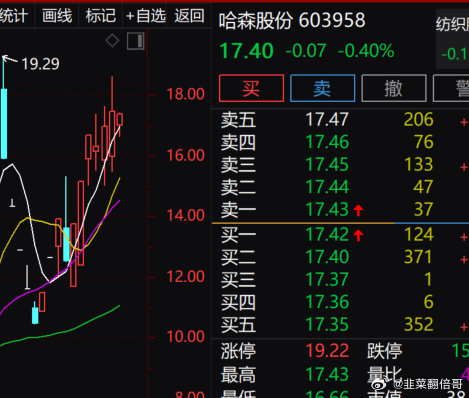Screen dimensions: 469x398
Task: Click the 19.29 high price label on chart
Action: [x=40, y=64]
